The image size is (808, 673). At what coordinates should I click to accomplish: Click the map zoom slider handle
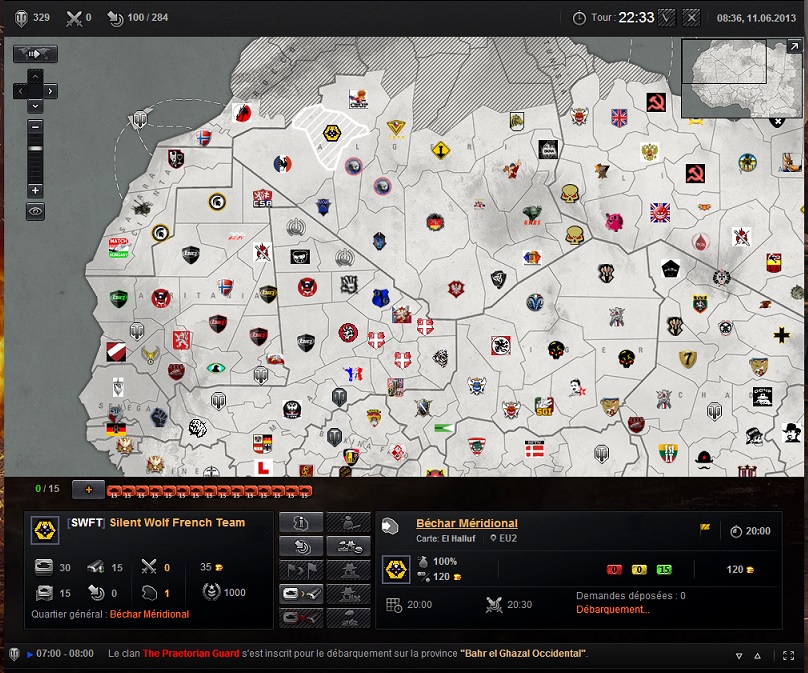coord(35,148)
